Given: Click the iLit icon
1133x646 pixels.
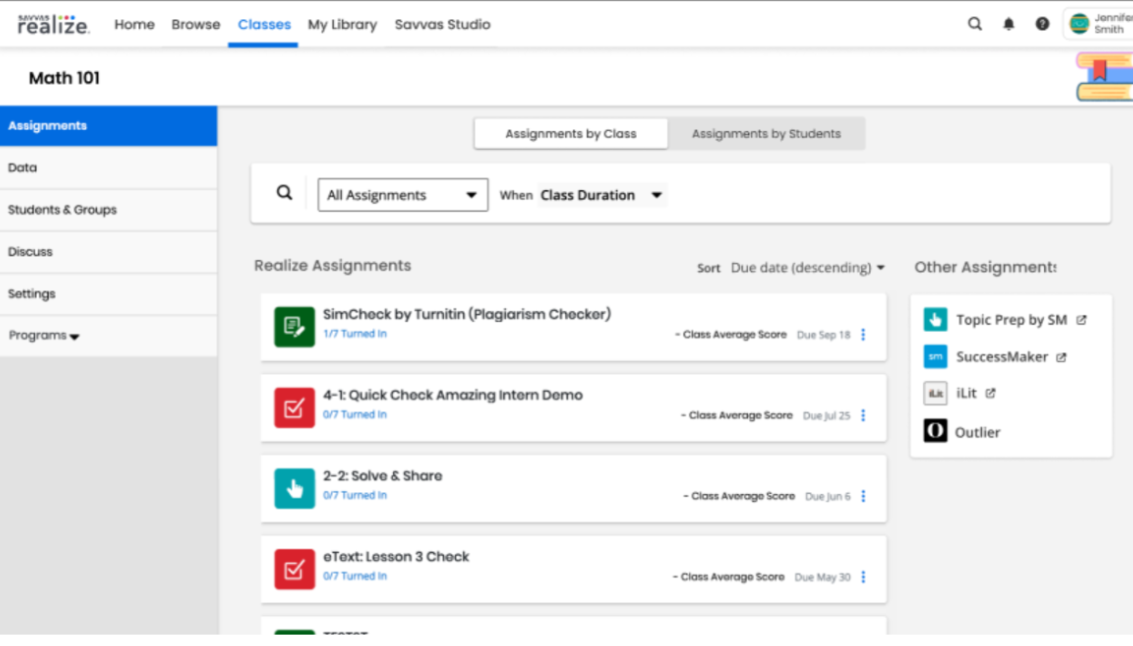Looking at the screenshot, I should click(x=935, y=393).
